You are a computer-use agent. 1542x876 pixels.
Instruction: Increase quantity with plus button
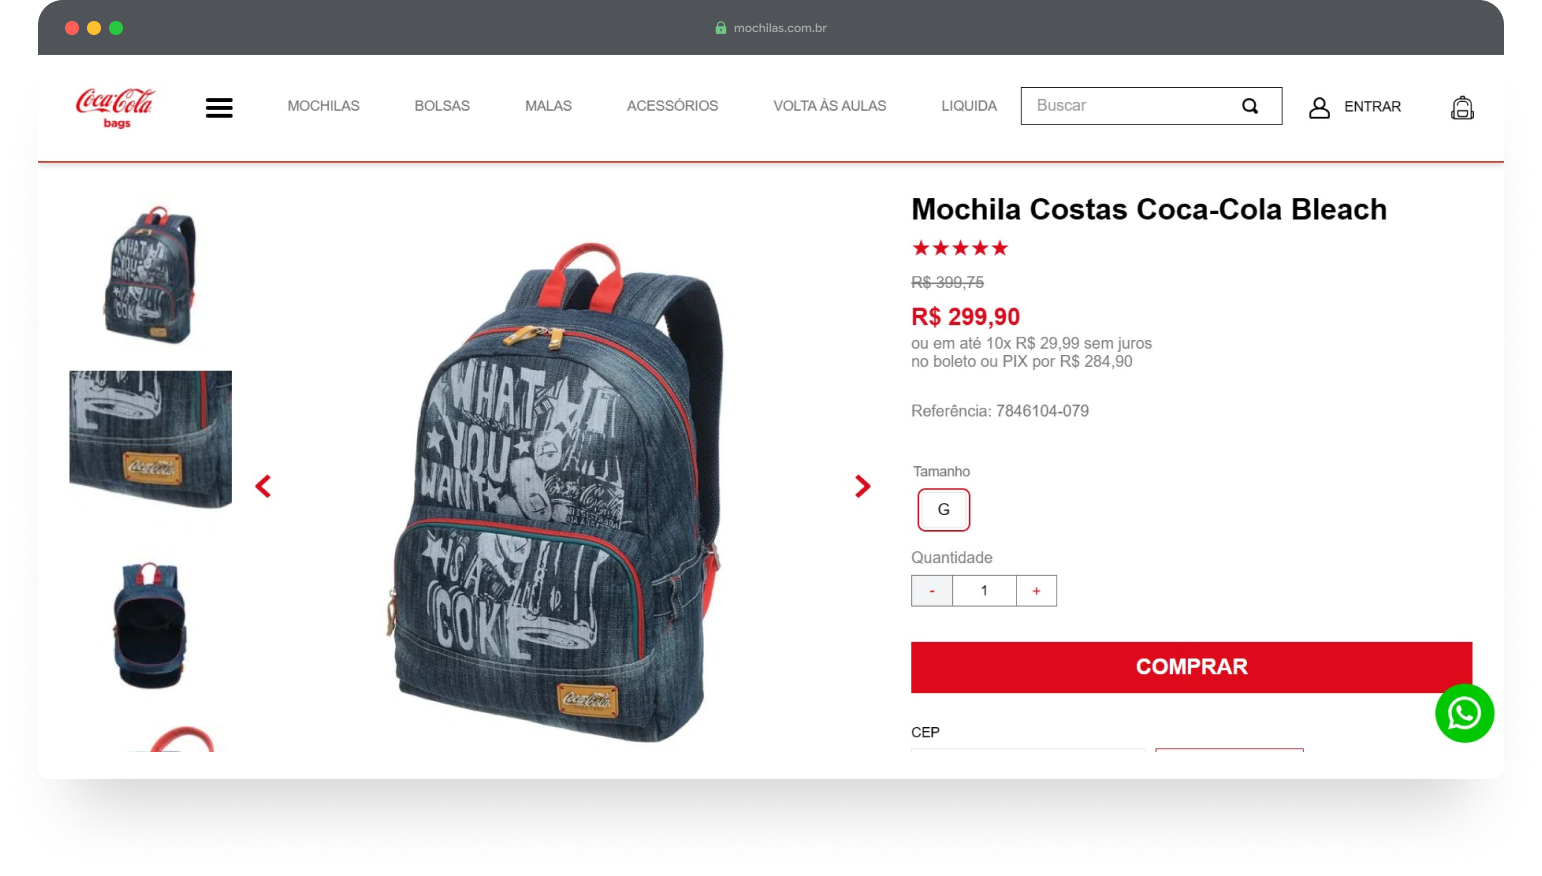[x=1036, y=591]
